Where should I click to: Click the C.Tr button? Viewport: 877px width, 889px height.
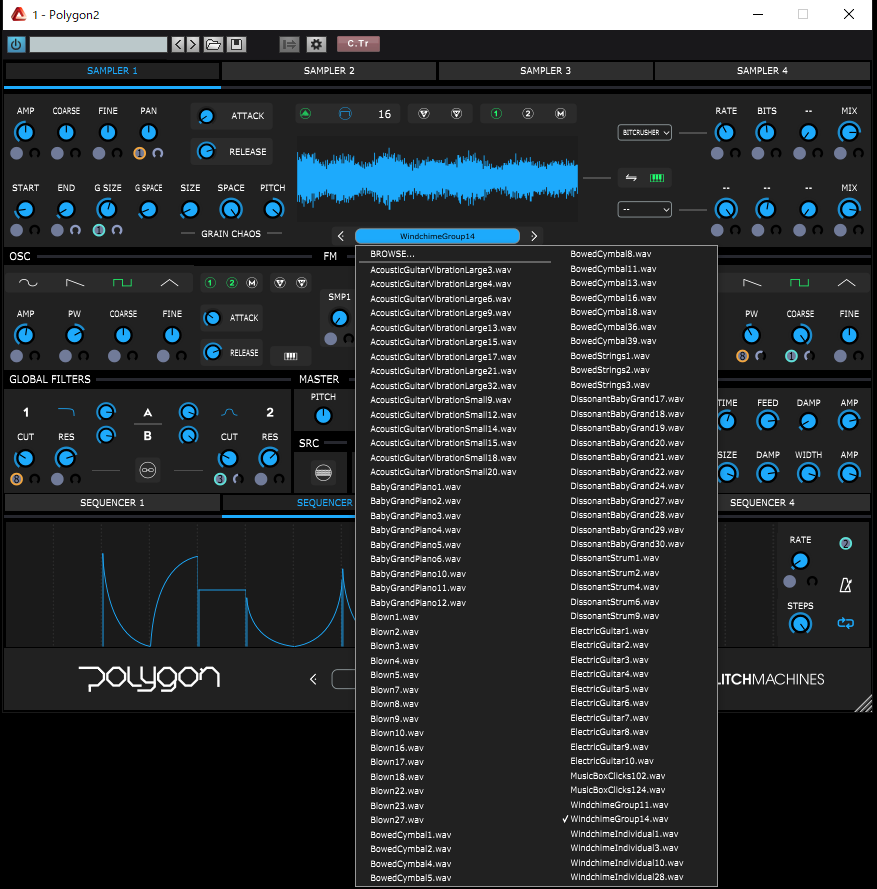[x=358, y=44]
